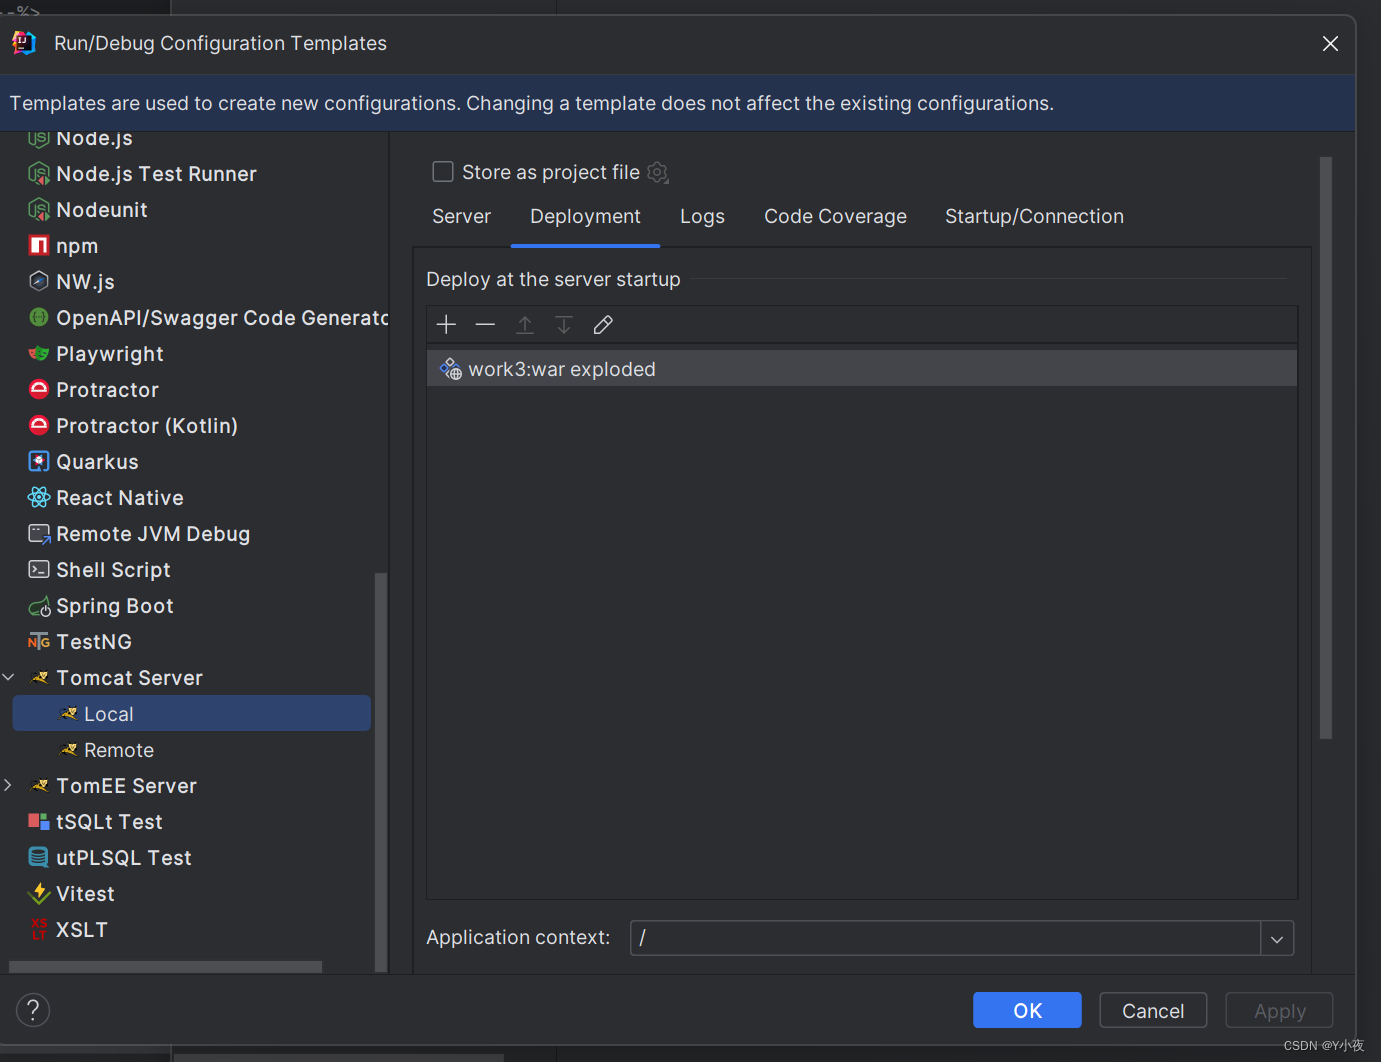Click the Remote JVM Debug icon

pos(39,534)
